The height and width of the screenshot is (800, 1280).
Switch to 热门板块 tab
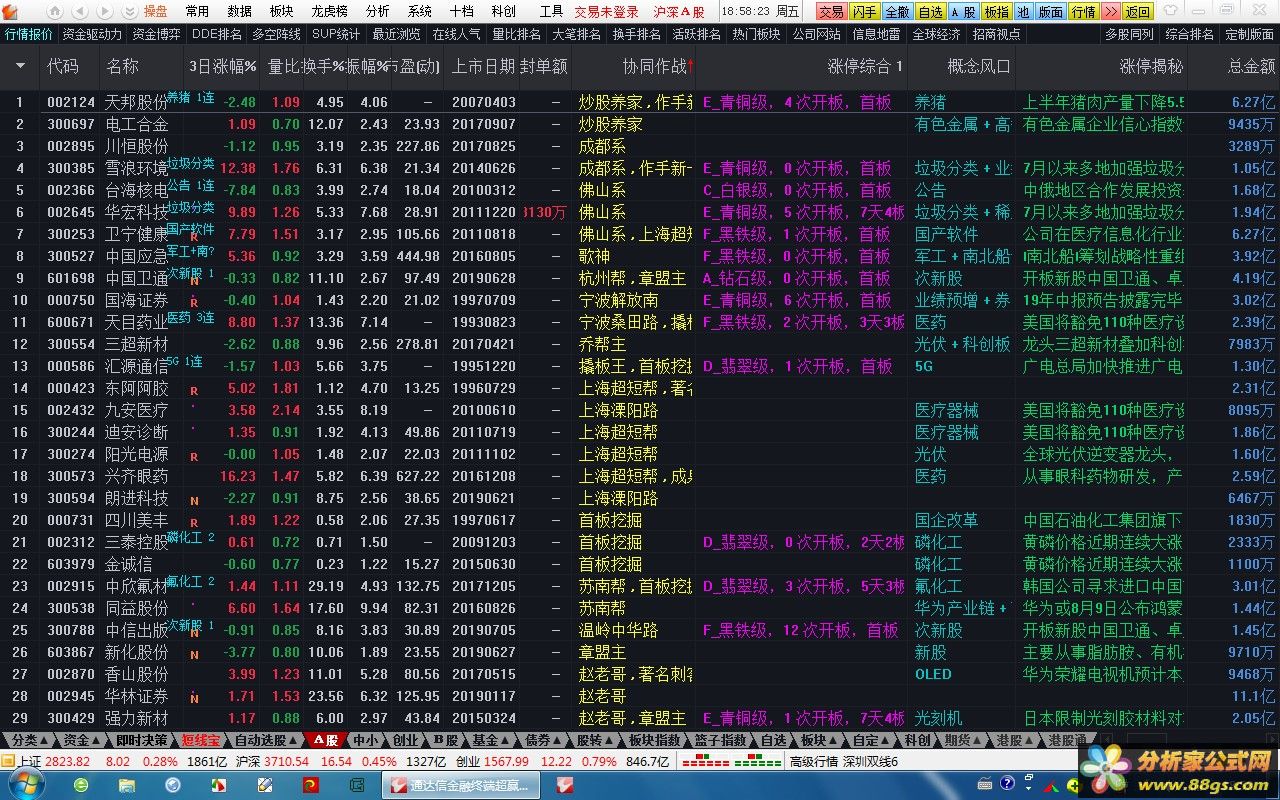point(756,34)
